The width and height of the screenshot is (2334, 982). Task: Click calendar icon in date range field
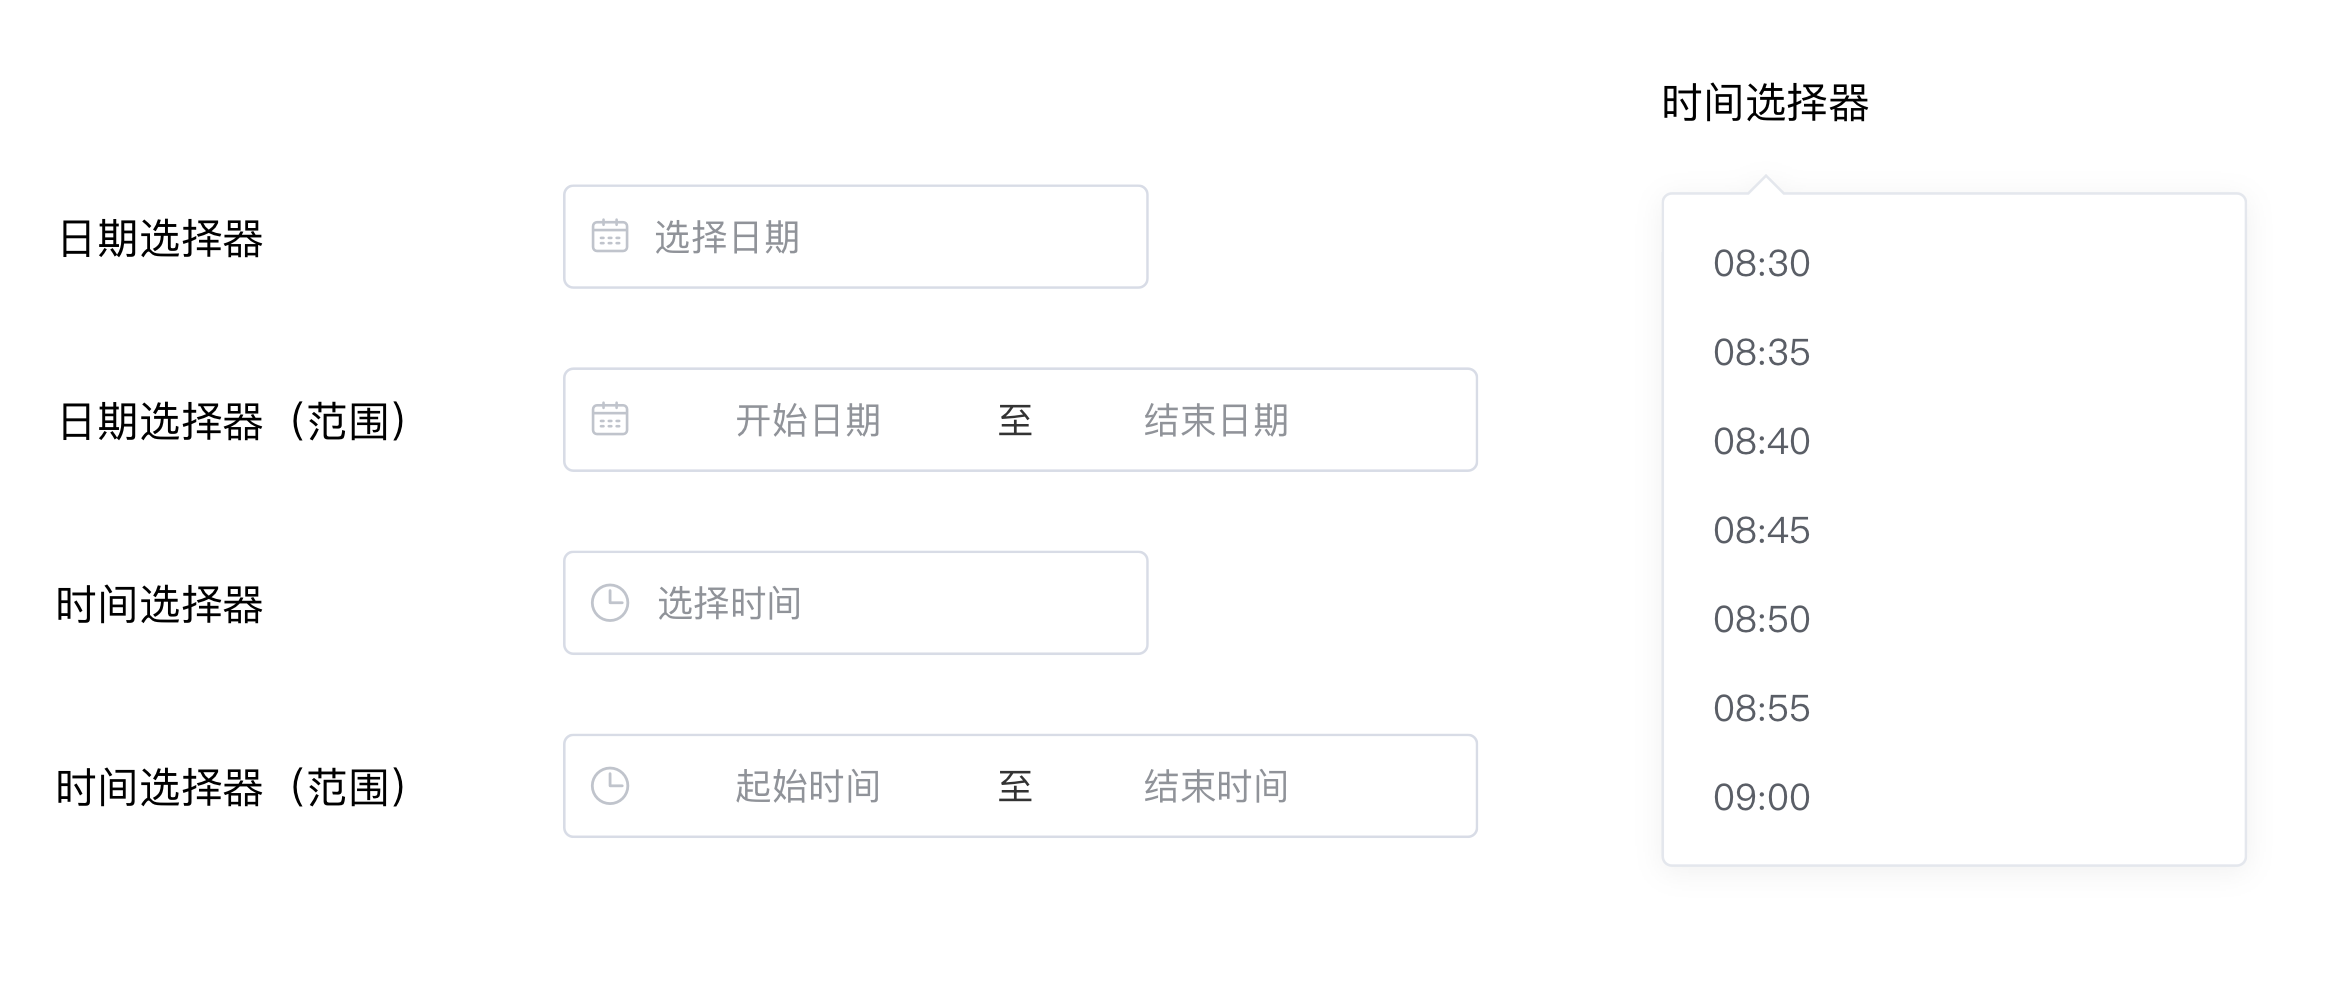609,419
